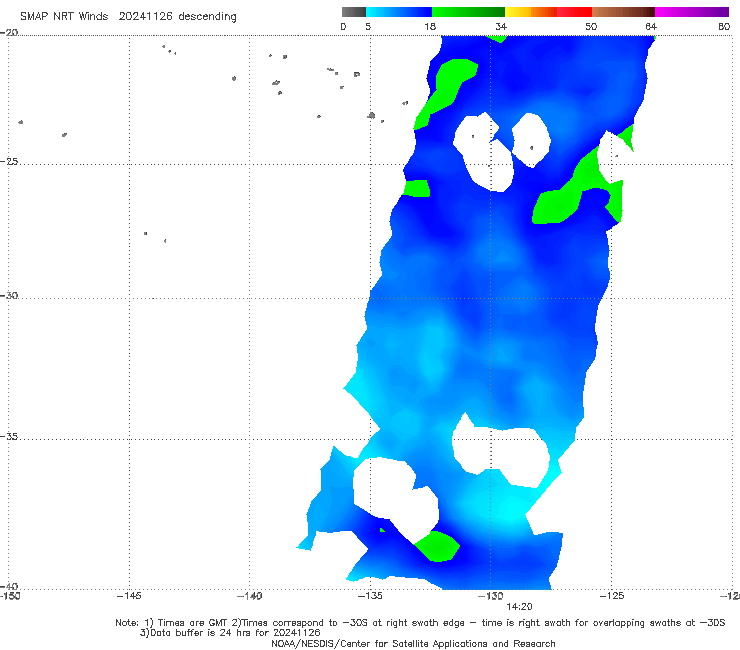Click the longitude label '-145'

129,596
